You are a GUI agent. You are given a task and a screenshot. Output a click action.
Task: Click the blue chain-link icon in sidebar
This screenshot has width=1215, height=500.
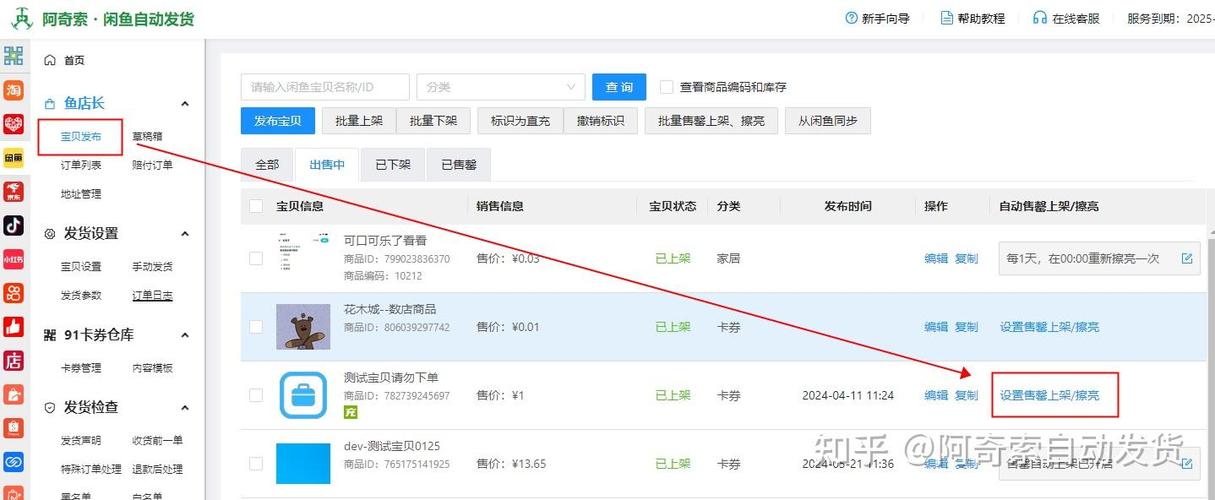tap(13, 462)
